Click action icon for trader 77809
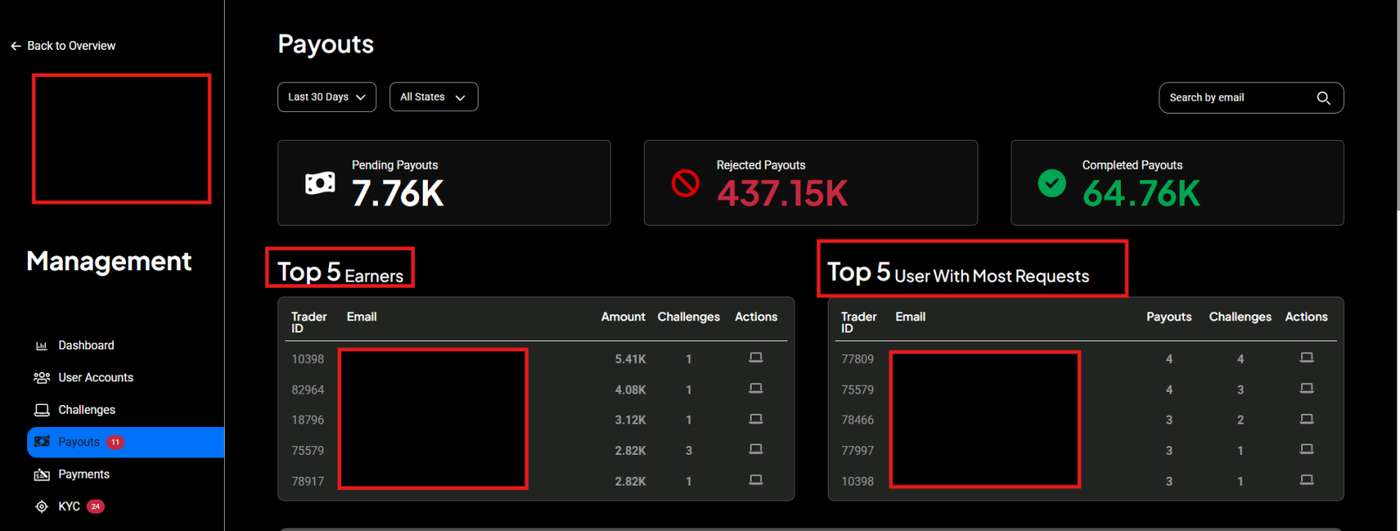 (x=1306, y=358)
